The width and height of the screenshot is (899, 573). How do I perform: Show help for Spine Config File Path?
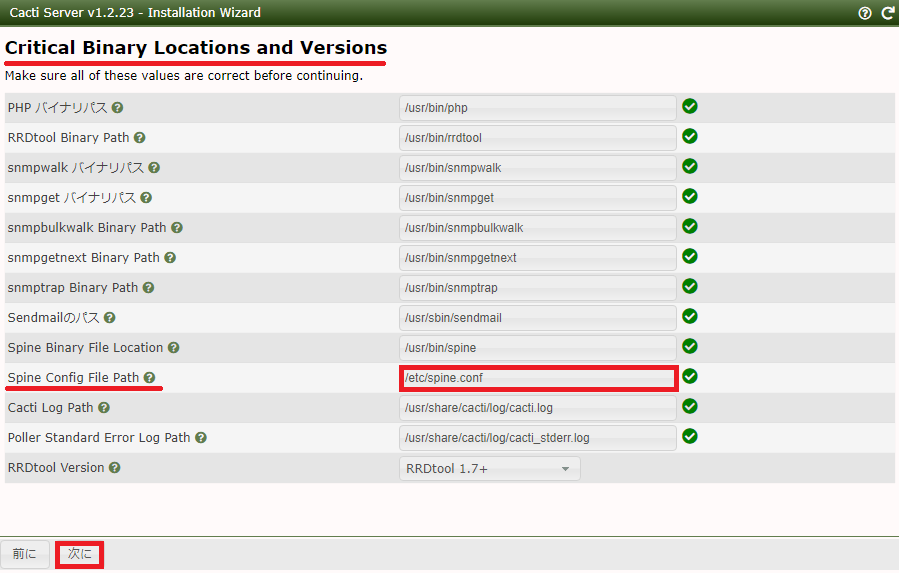click(x=149, y=377)
